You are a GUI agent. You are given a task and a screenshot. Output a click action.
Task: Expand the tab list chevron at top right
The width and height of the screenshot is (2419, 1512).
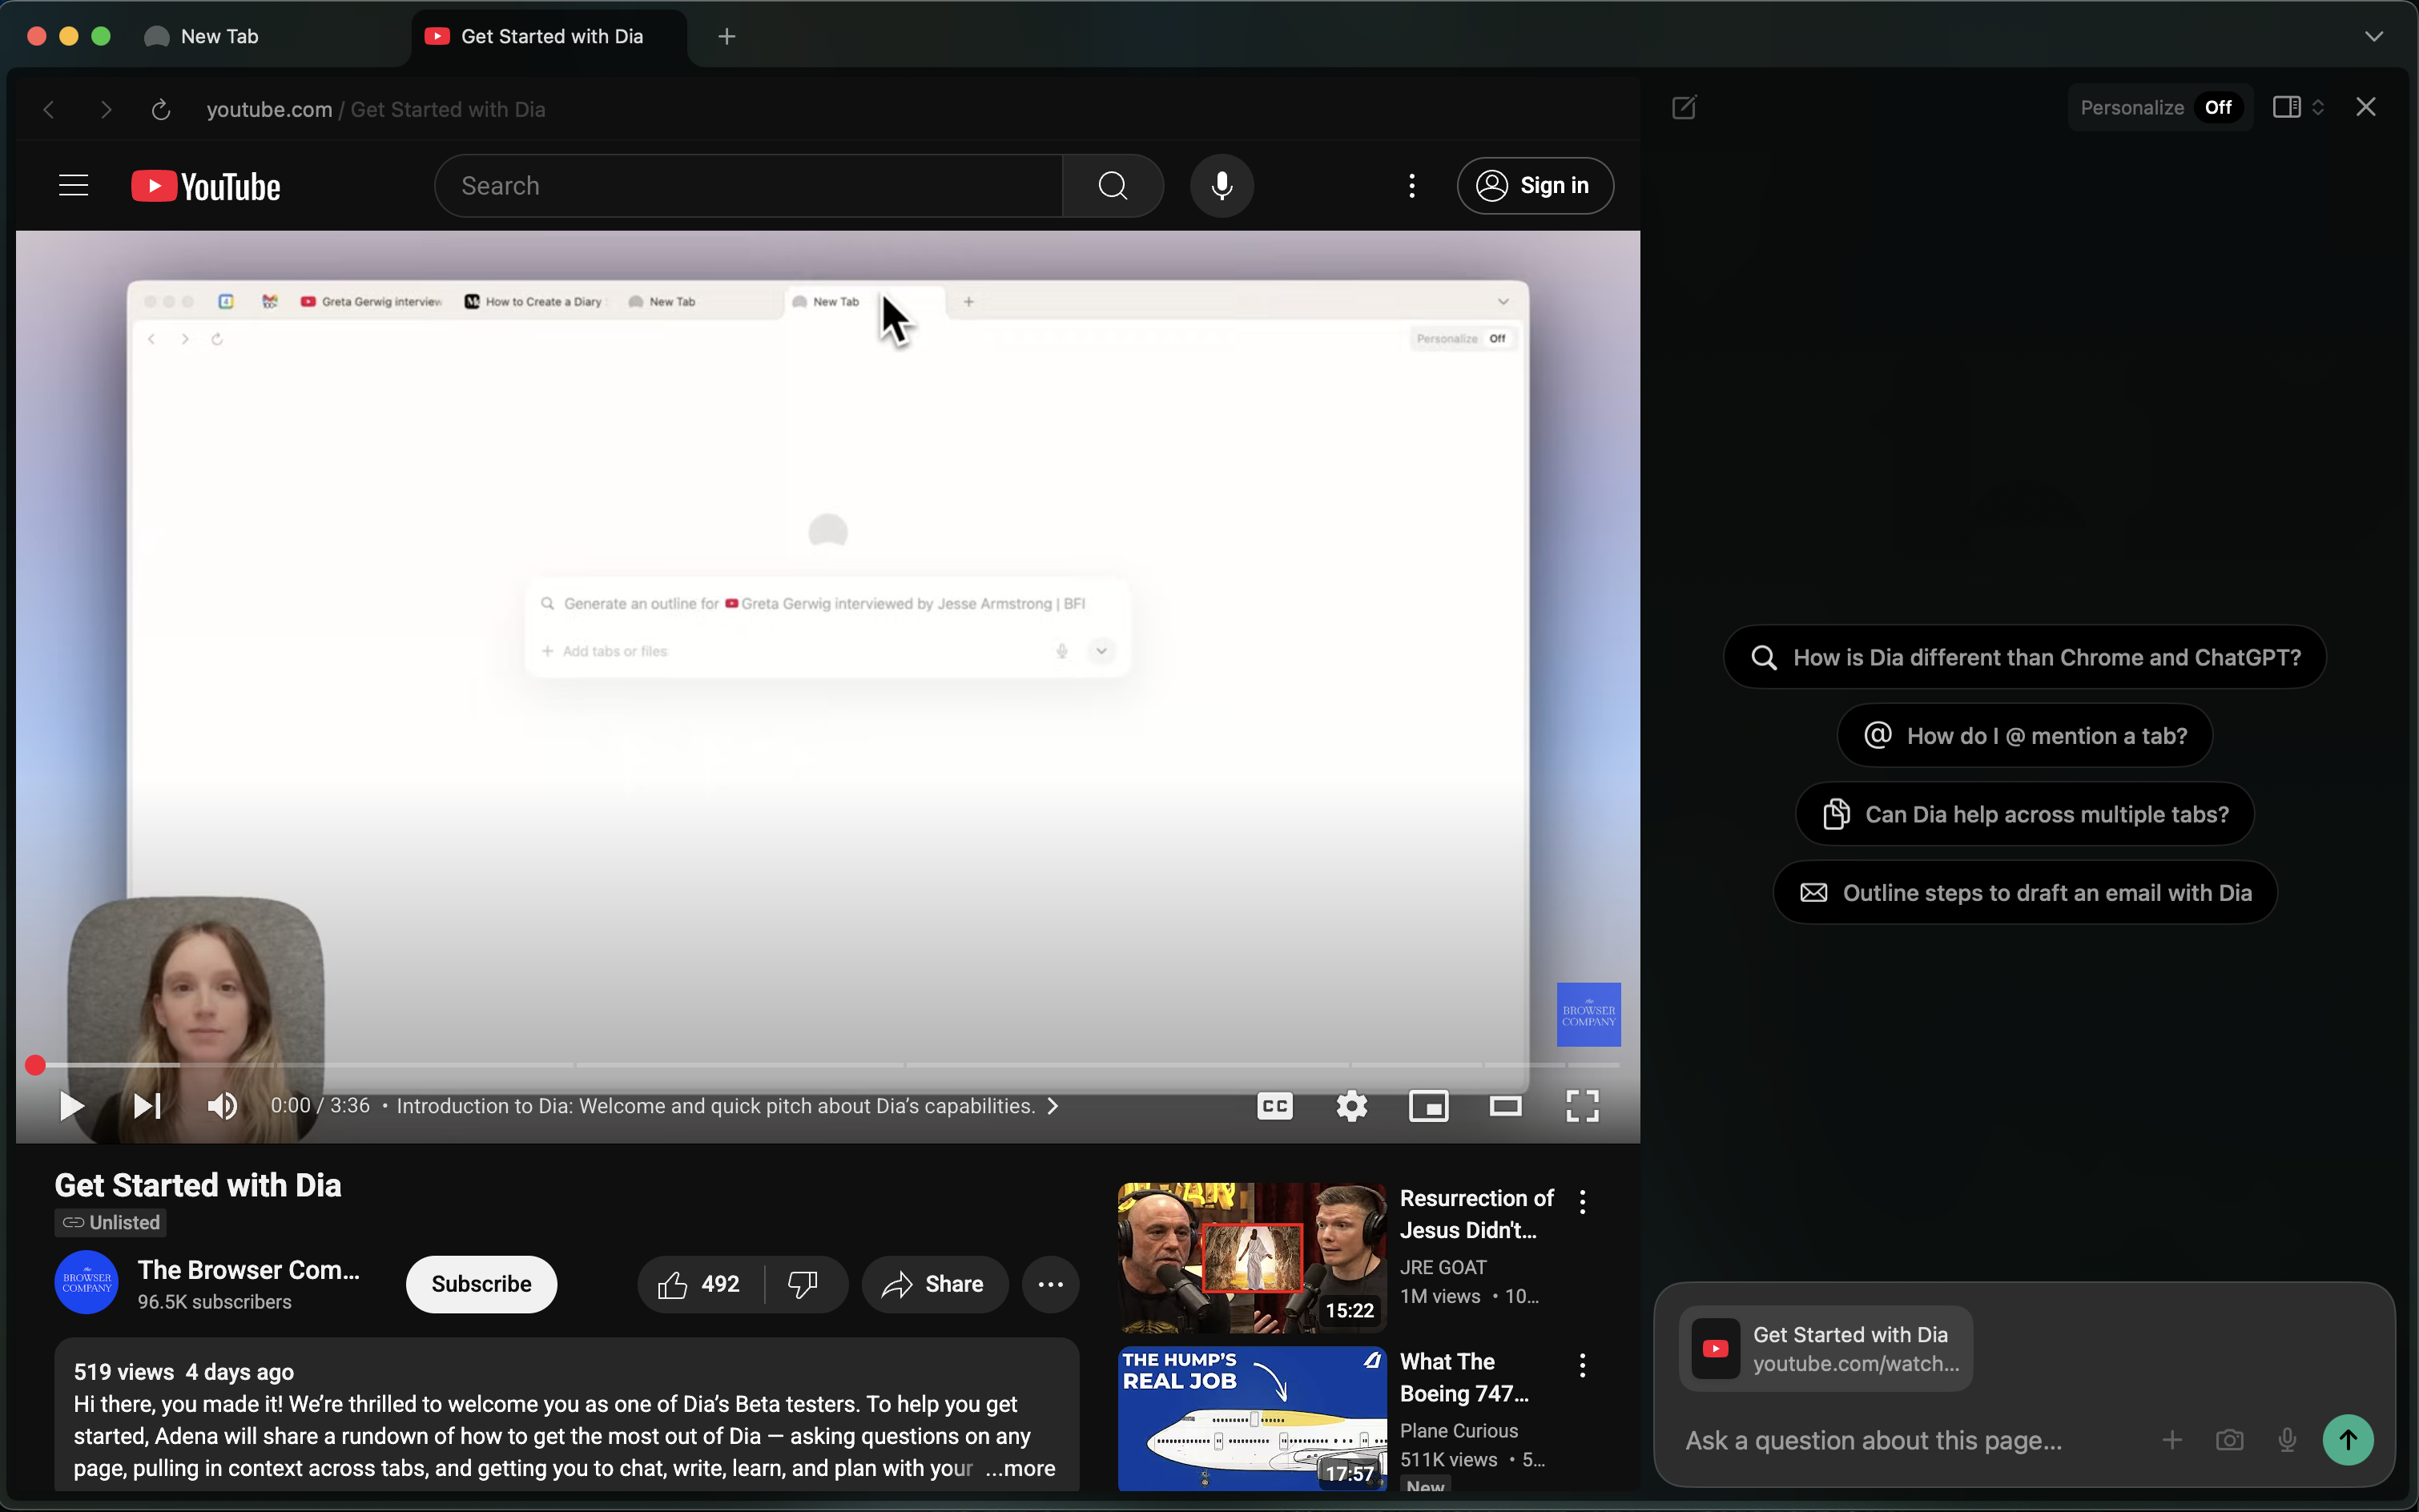click(2373, 36)
